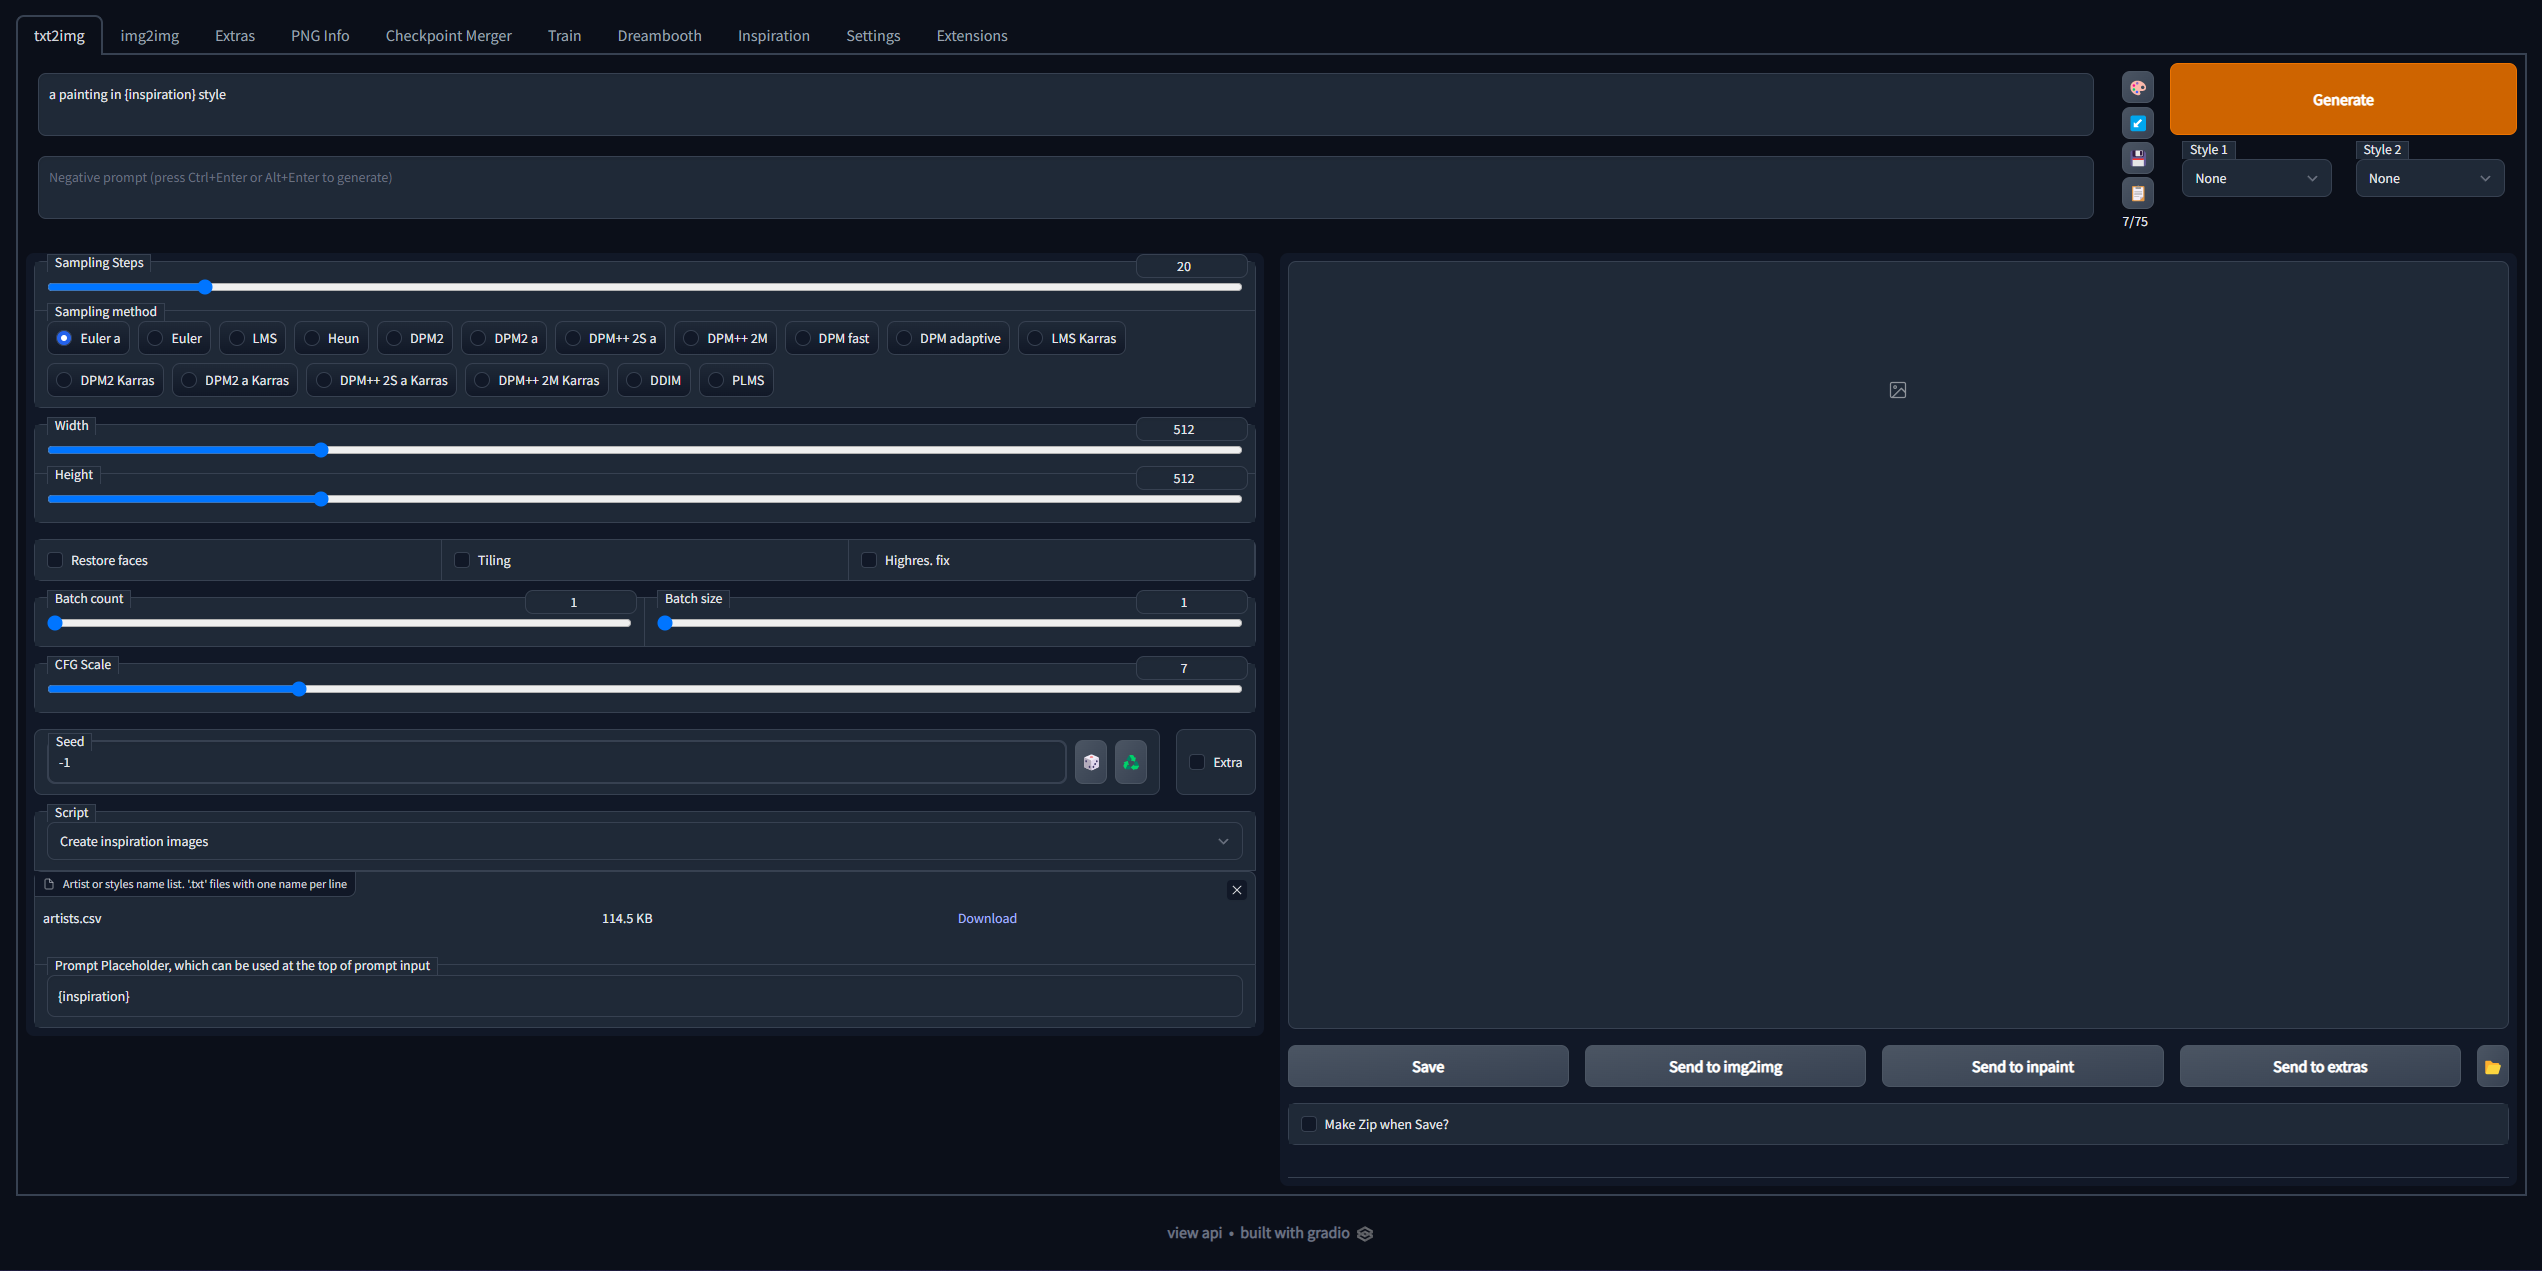Open the Inspiration tab

point(773,36)
